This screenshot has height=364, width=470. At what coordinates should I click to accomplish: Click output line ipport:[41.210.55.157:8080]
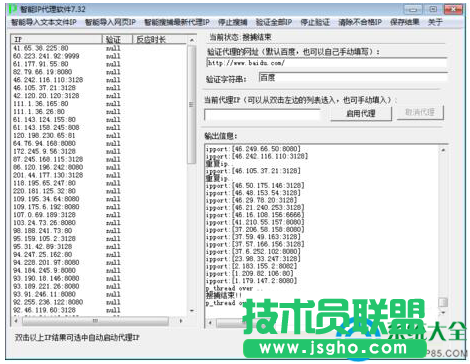255,222
